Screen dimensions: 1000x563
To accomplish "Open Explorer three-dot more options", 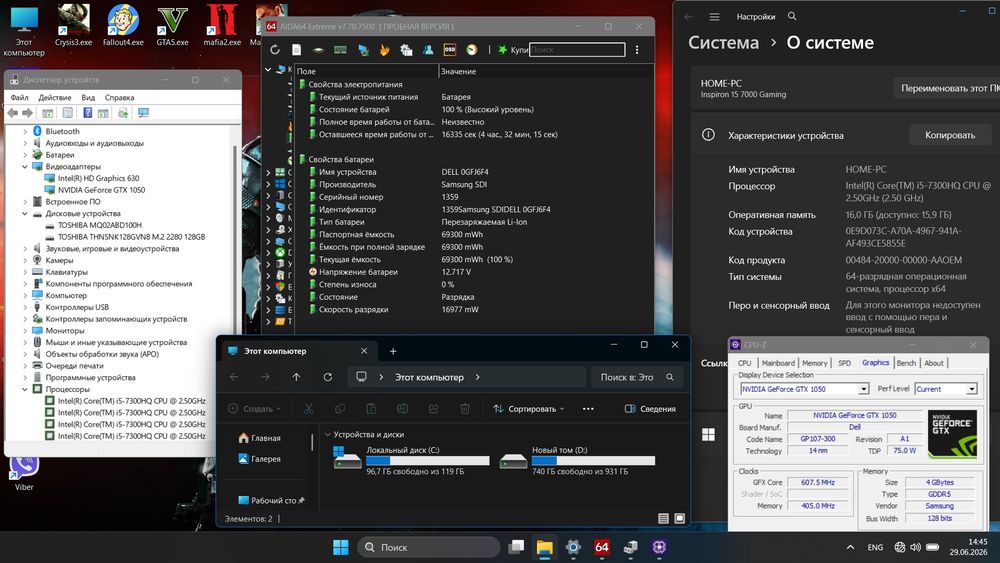I will (588, 409).
